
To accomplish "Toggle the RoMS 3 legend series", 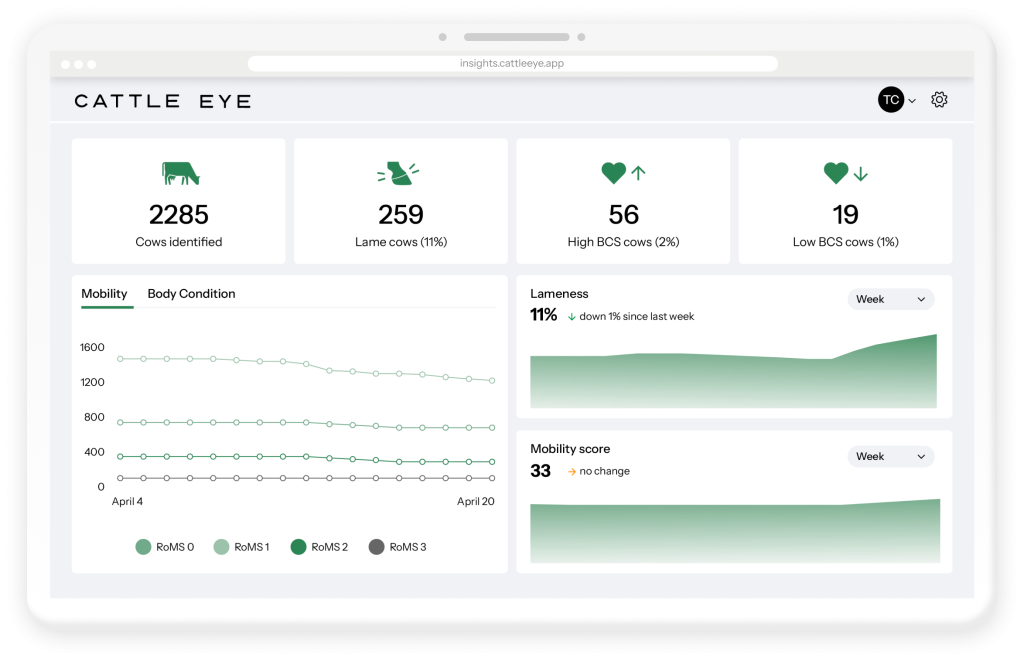I will [x=397, y=547].
